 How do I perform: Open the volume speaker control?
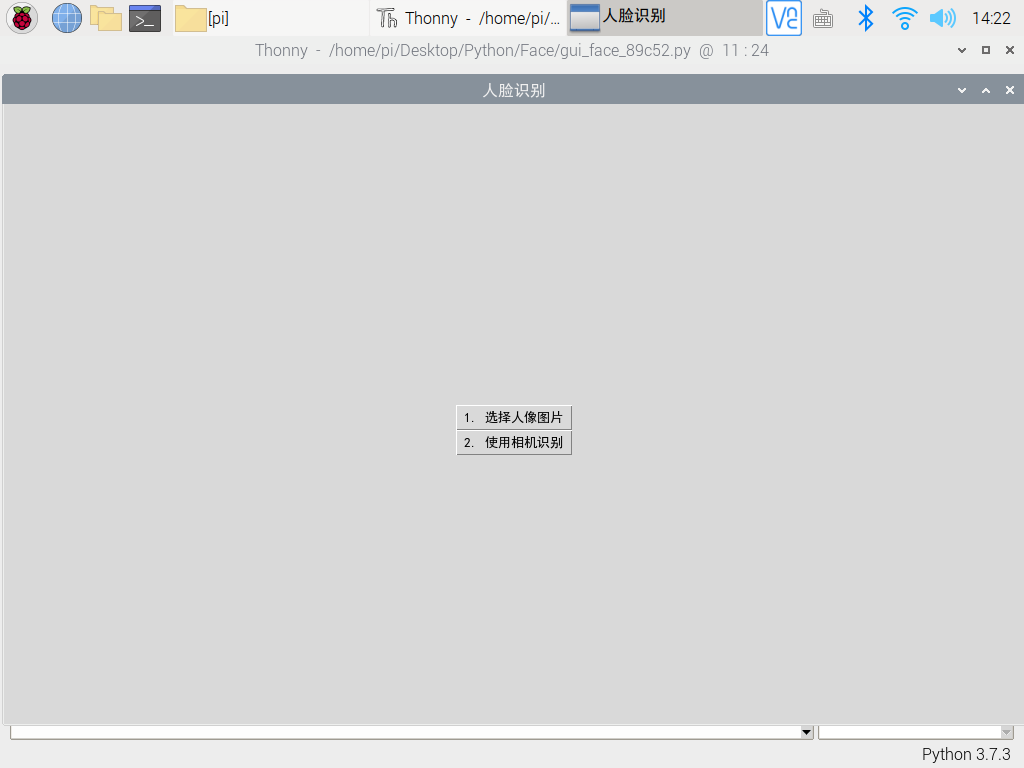click(x=942, y=18)
